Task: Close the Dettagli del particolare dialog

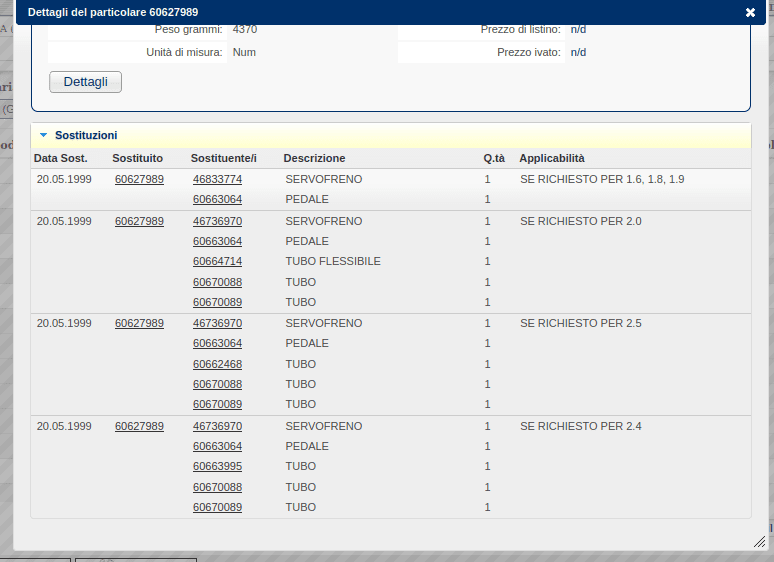Action: coord(750,12)
